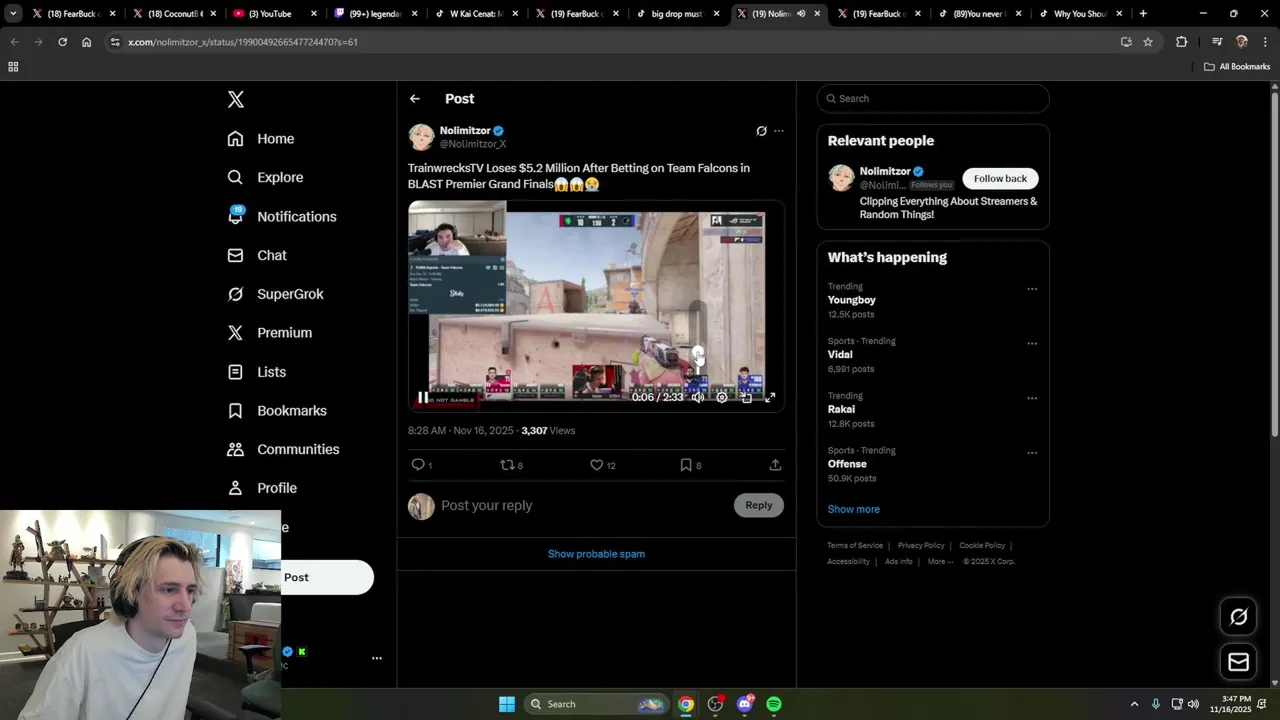This screenshot has height=720, width=1280.
Task: Mute the audio on the active tab
Action: coord(801,14)
